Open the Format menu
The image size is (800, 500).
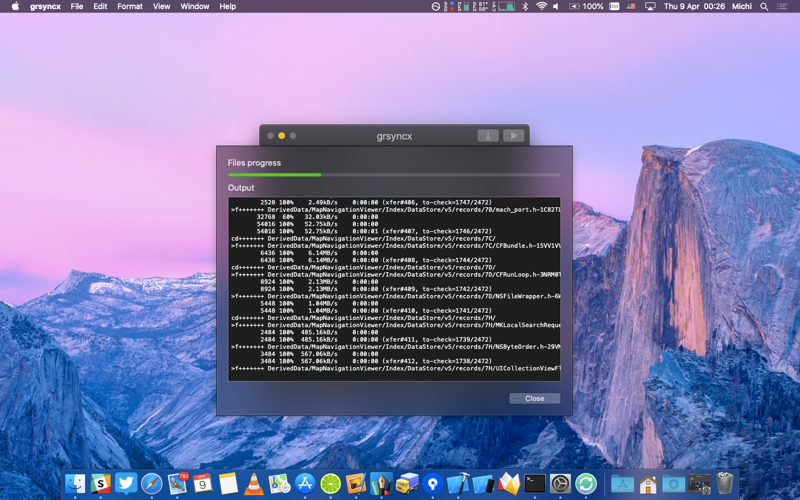click(x=130, y=7)
